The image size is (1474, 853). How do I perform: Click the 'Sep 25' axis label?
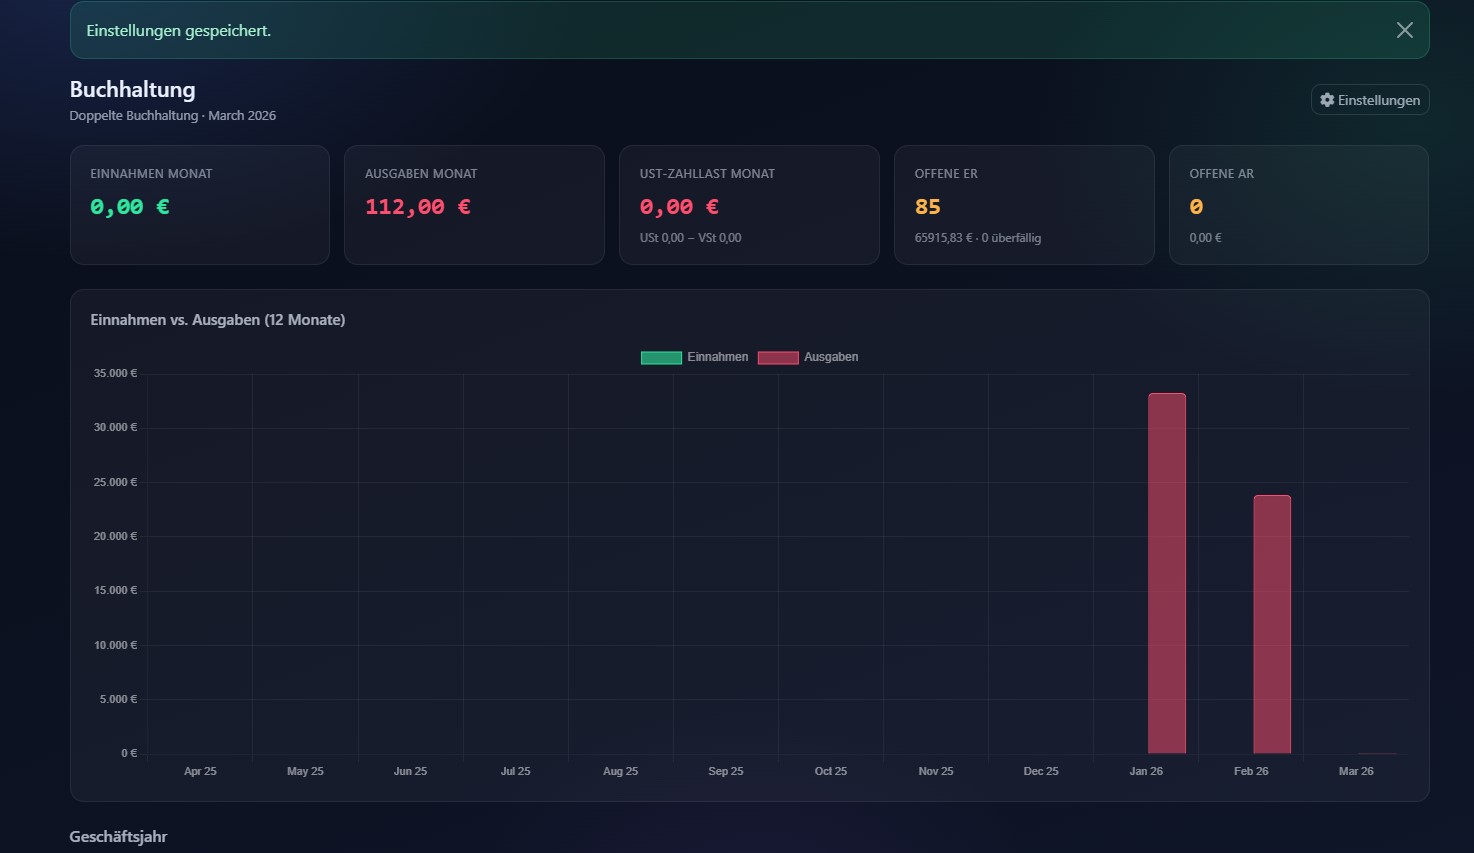click(726, 771)
